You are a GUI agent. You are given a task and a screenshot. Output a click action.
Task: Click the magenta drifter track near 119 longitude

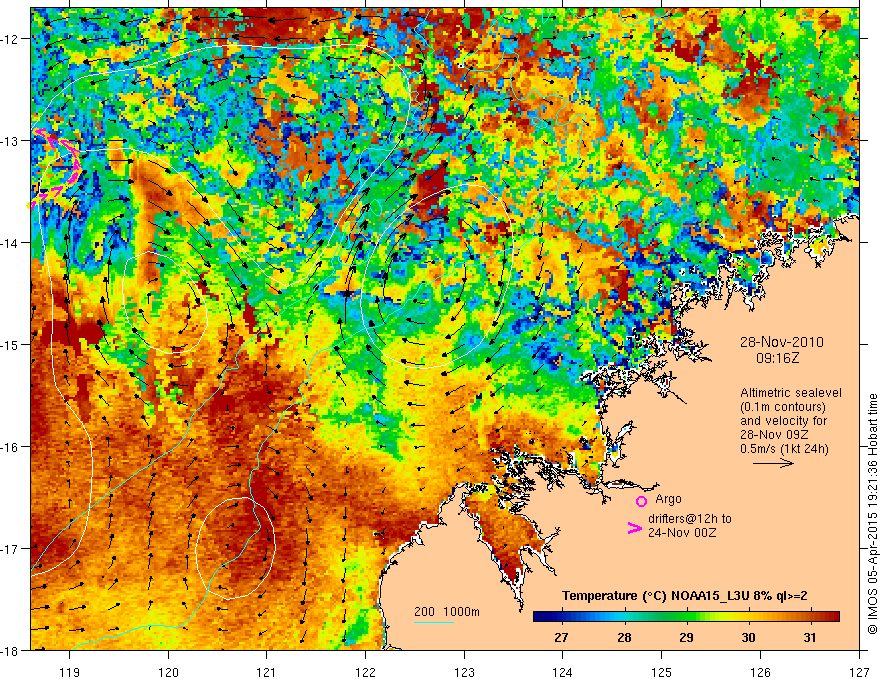56,168
